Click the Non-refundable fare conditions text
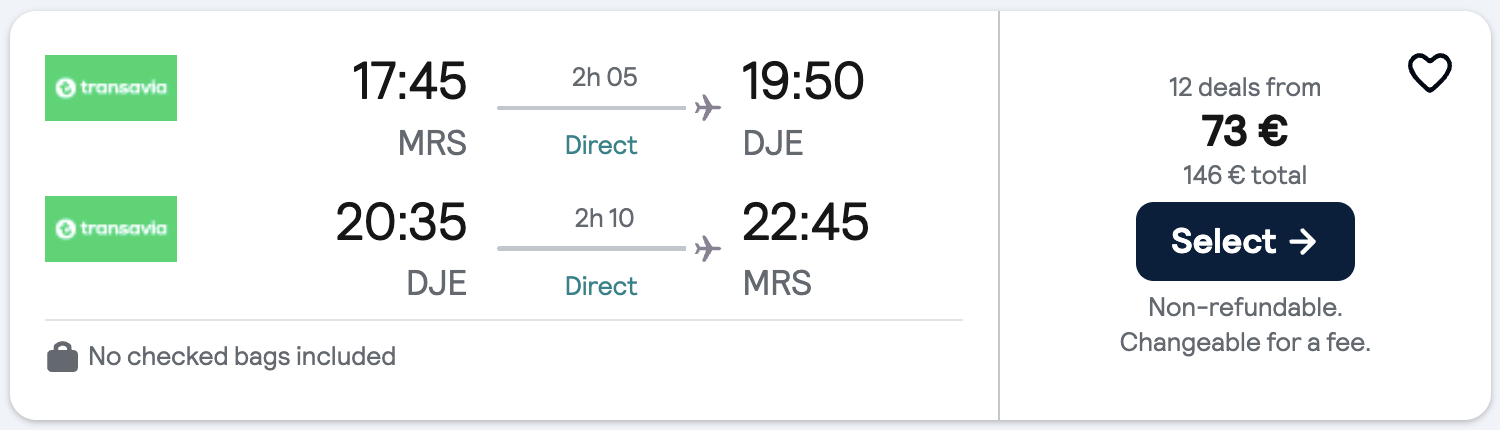The height and width of the screenshot is (430, 1500). coord(1244,307)
